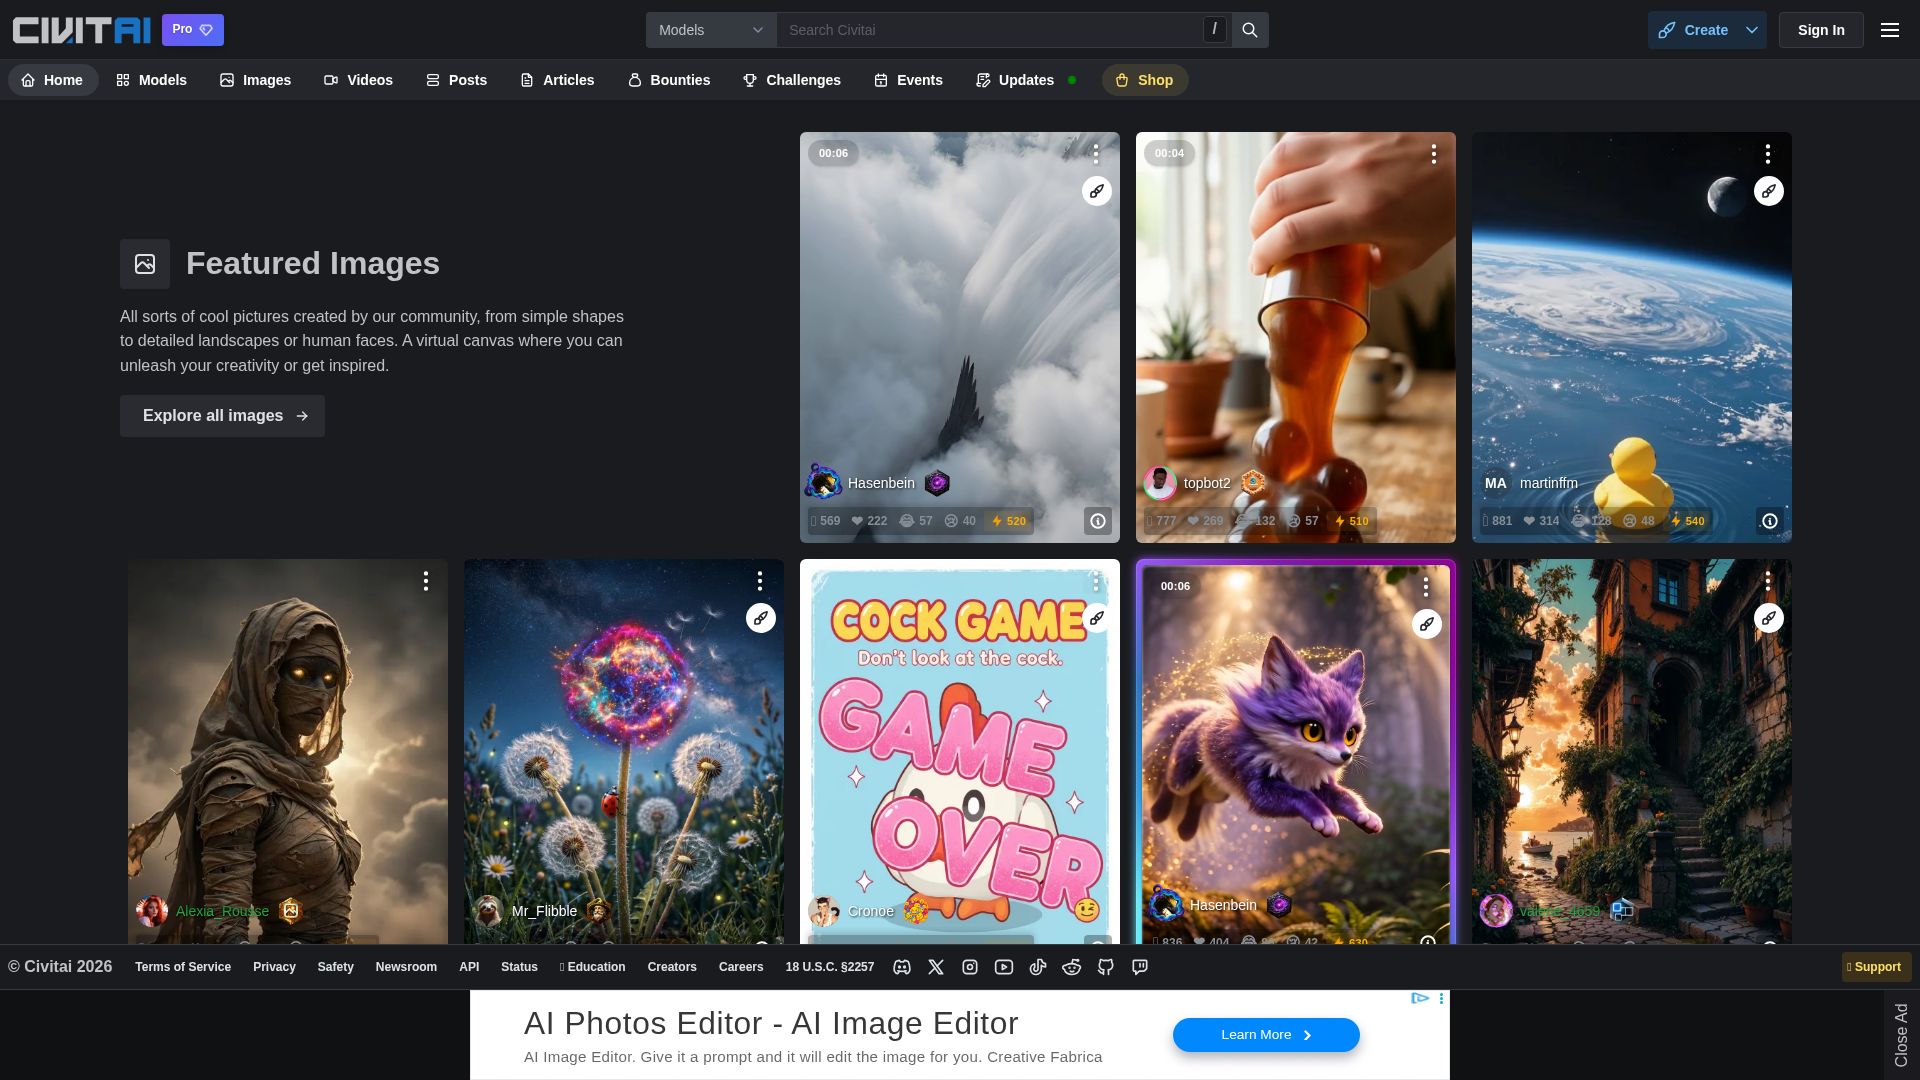Click the Instagram icon in footer
Viewport: 1920px width, 1080px height.
pyautogui.click(x=970, y=967)
